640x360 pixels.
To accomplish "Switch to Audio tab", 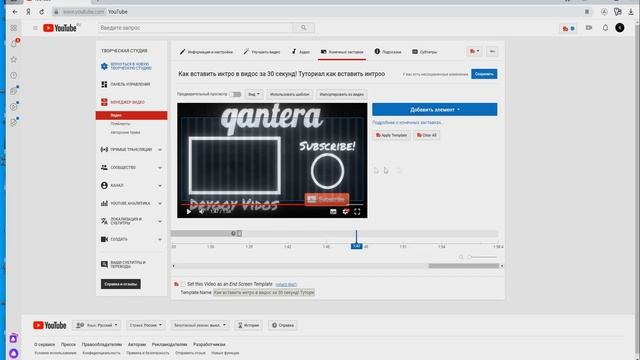I will 301,52.
